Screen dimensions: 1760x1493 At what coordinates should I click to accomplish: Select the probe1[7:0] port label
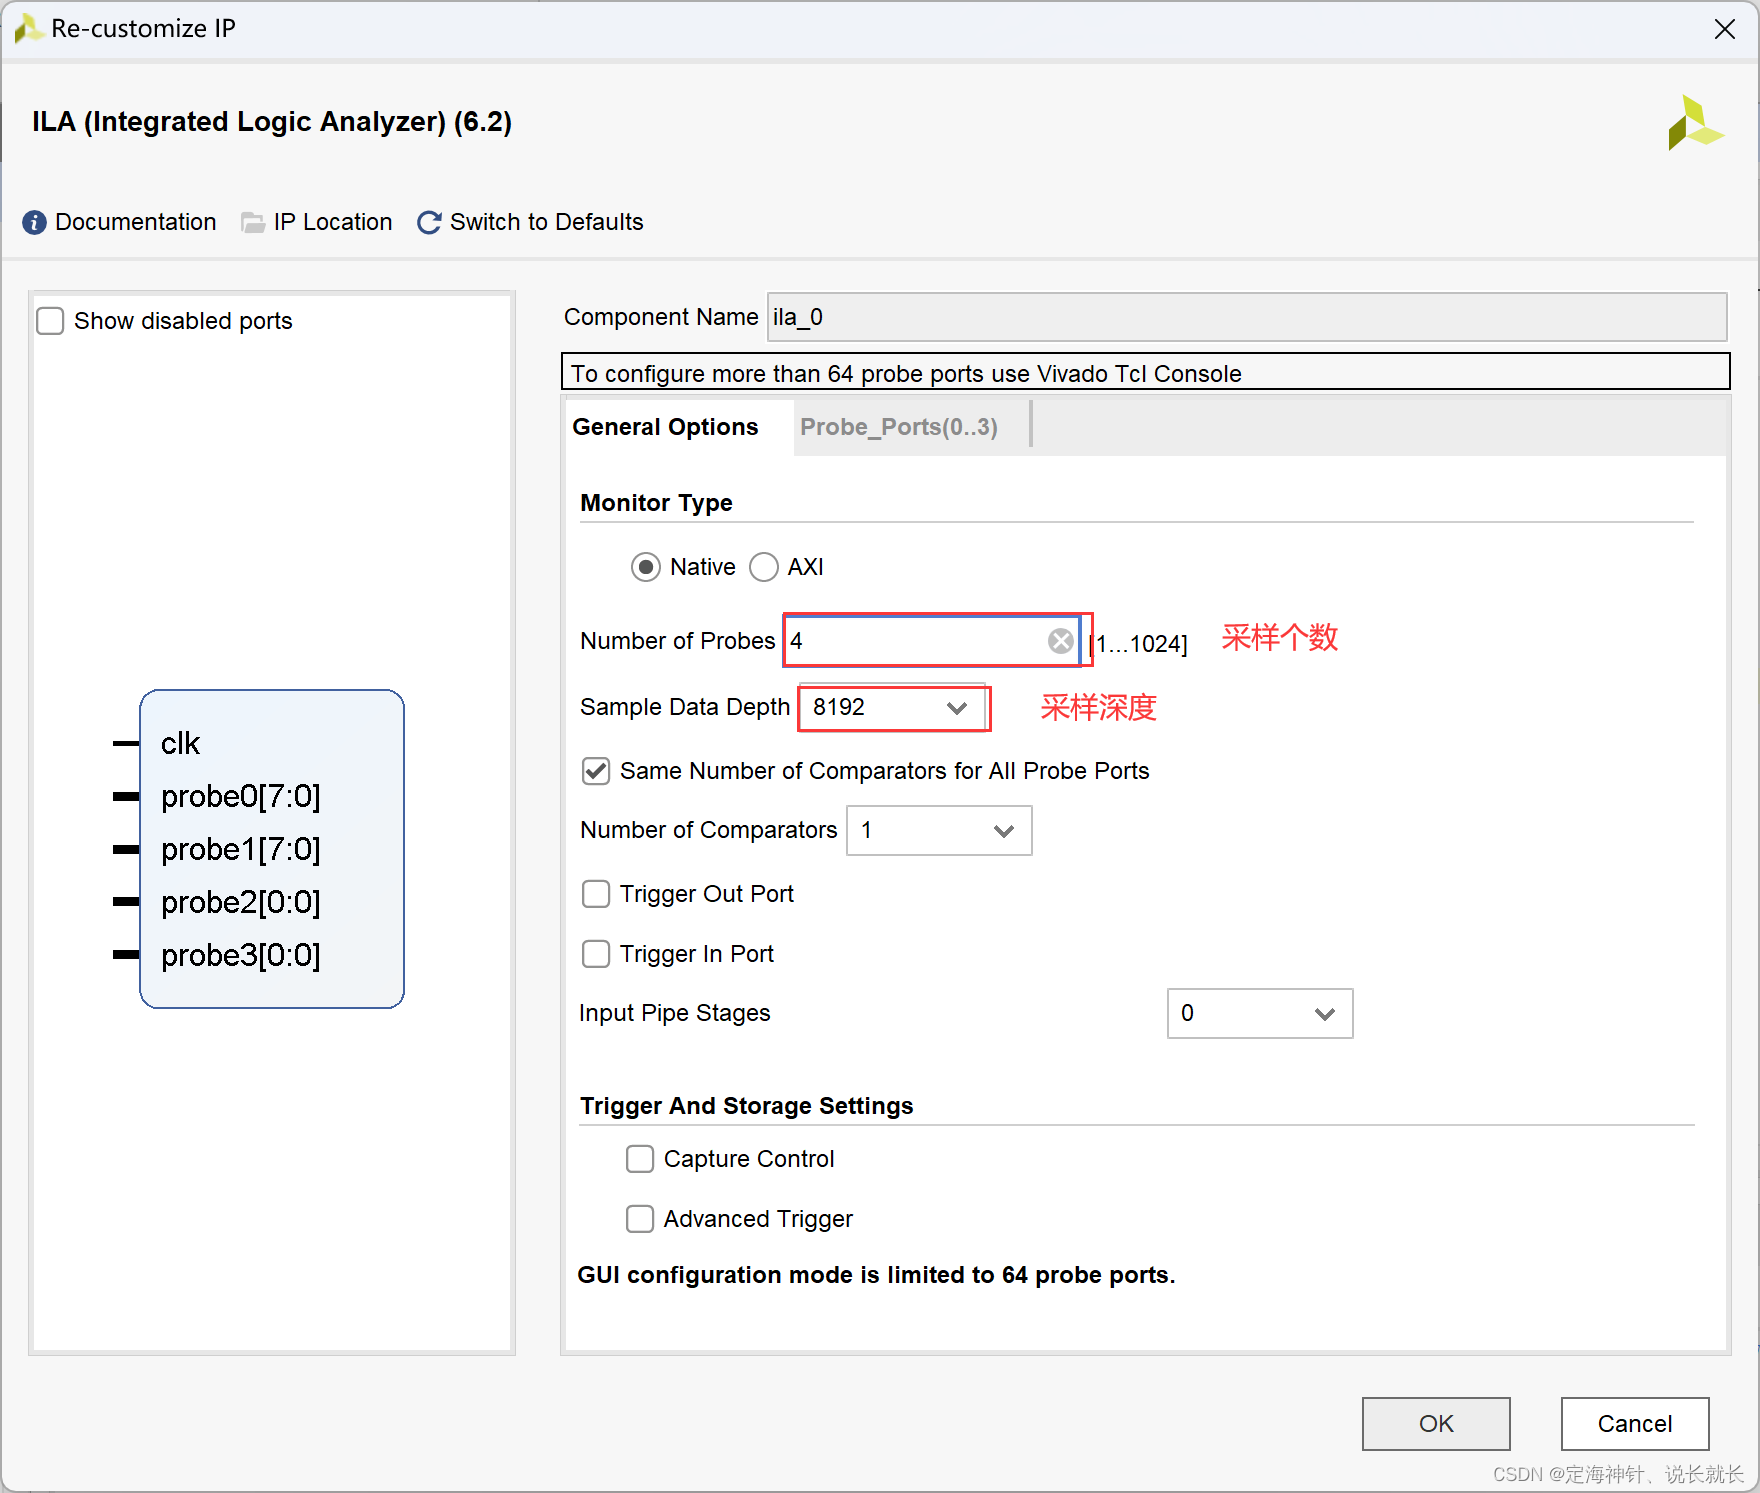(241, 849)
